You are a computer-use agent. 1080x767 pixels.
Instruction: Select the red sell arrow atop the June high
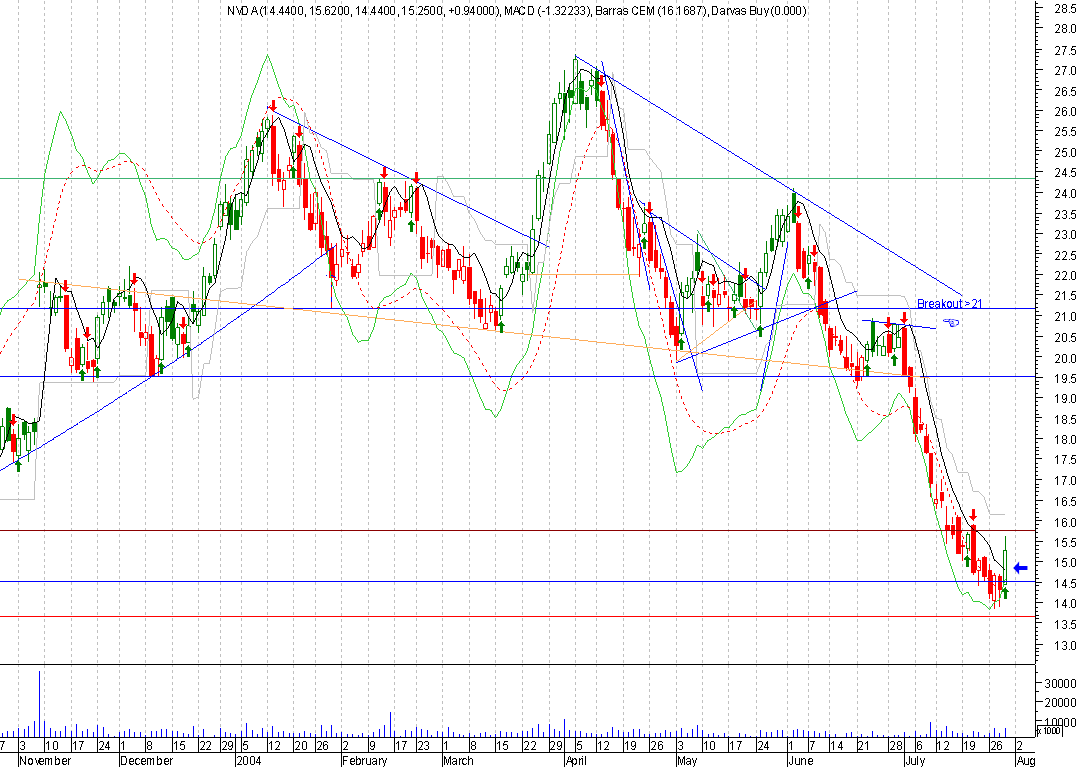(796, 210)
